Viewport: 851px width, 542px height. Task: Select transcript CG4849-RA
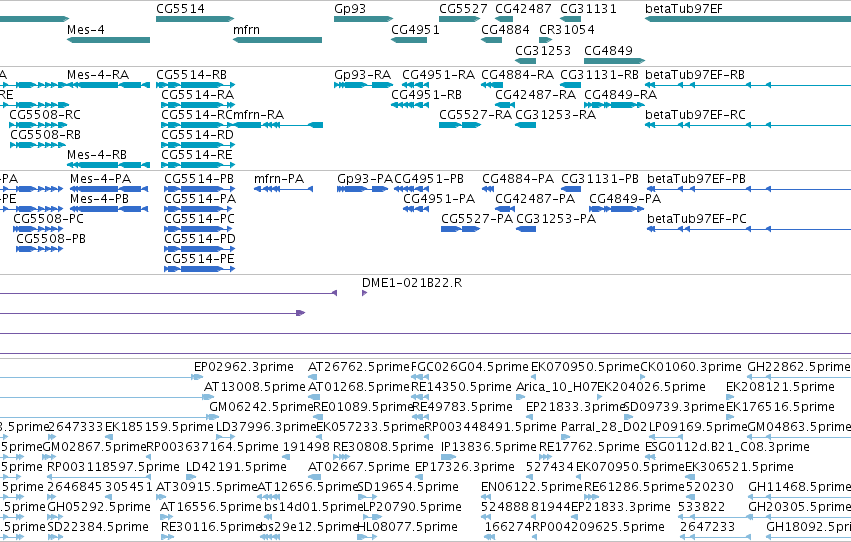pyautogui.click(x=614, y=105)
